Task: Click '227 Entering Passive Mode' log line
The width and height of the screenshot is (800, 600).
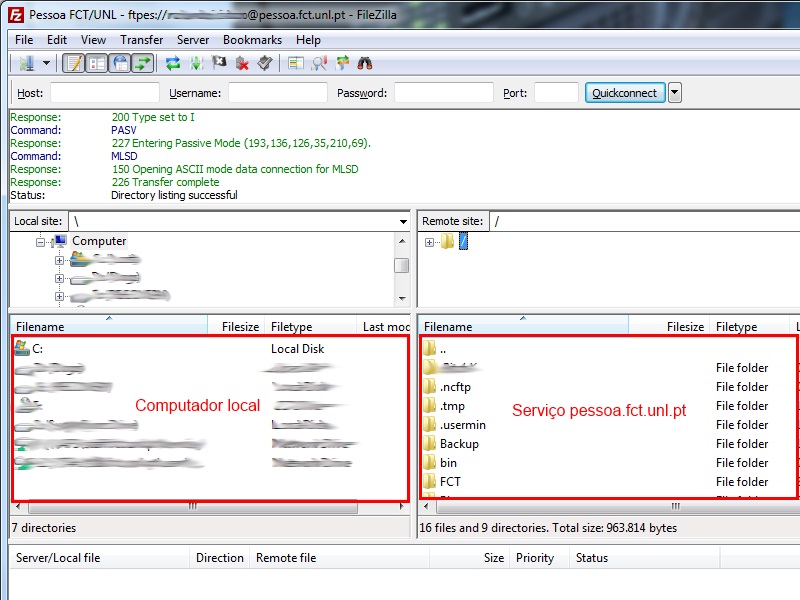Action: (241, 143)
